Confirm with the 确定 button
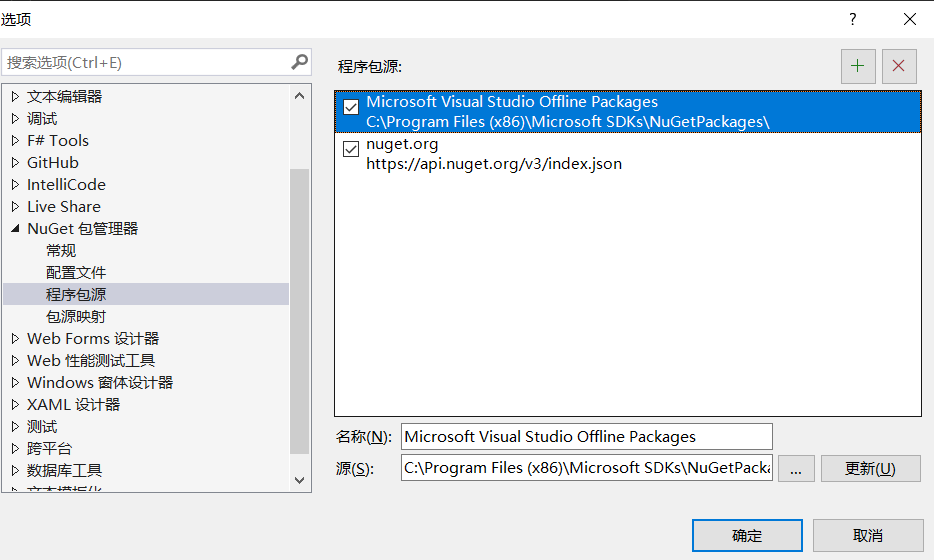 point(747,536)
